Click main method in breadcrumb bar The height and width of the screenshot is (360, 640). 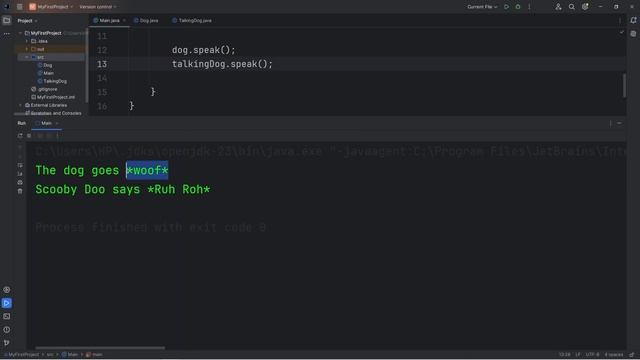[94, 355]
